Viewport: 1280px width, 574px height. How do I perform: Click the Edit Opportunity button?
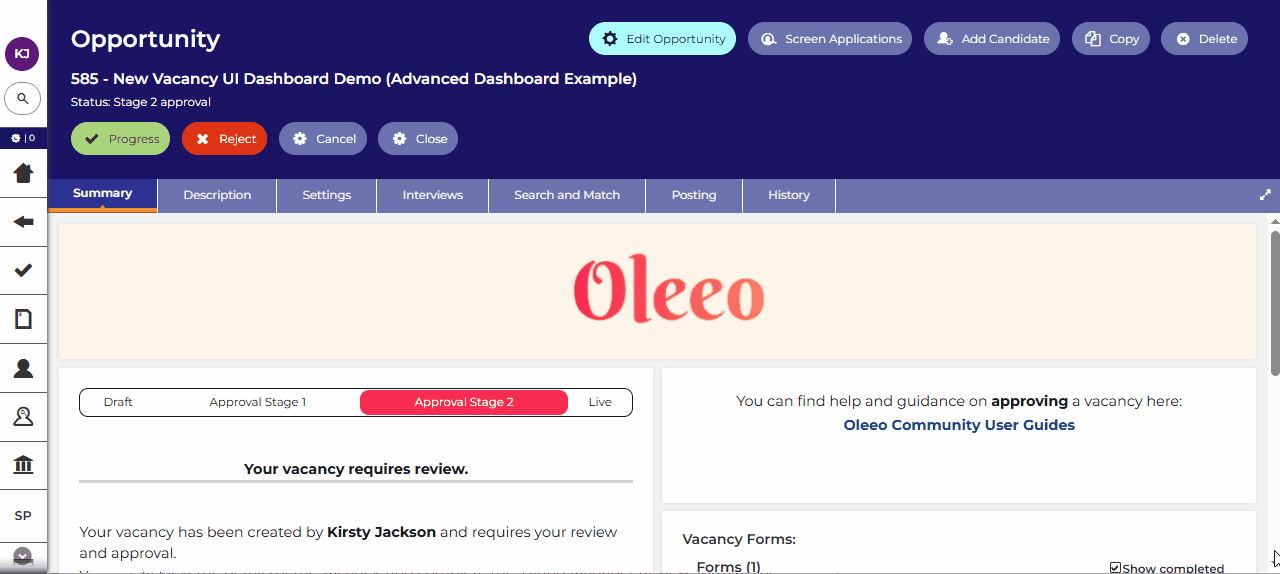[662, 39]
